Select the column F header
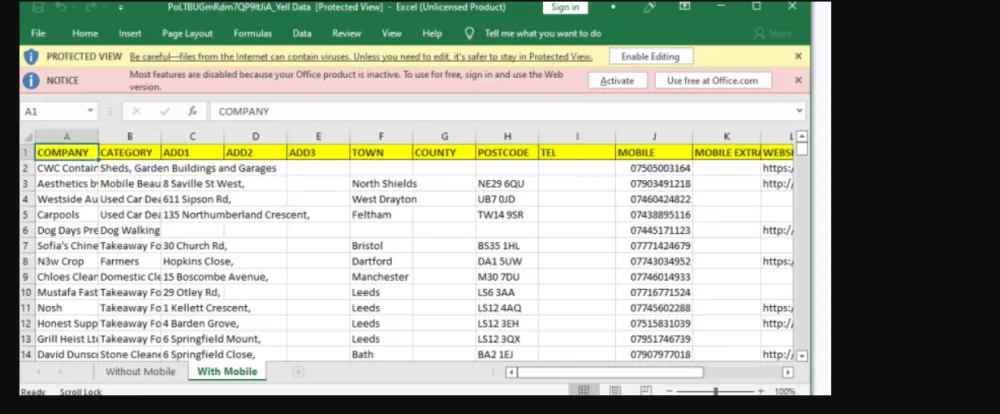The width and height of the screenshot is (1000, 414). pyautogui.click(x=381, y=137)
